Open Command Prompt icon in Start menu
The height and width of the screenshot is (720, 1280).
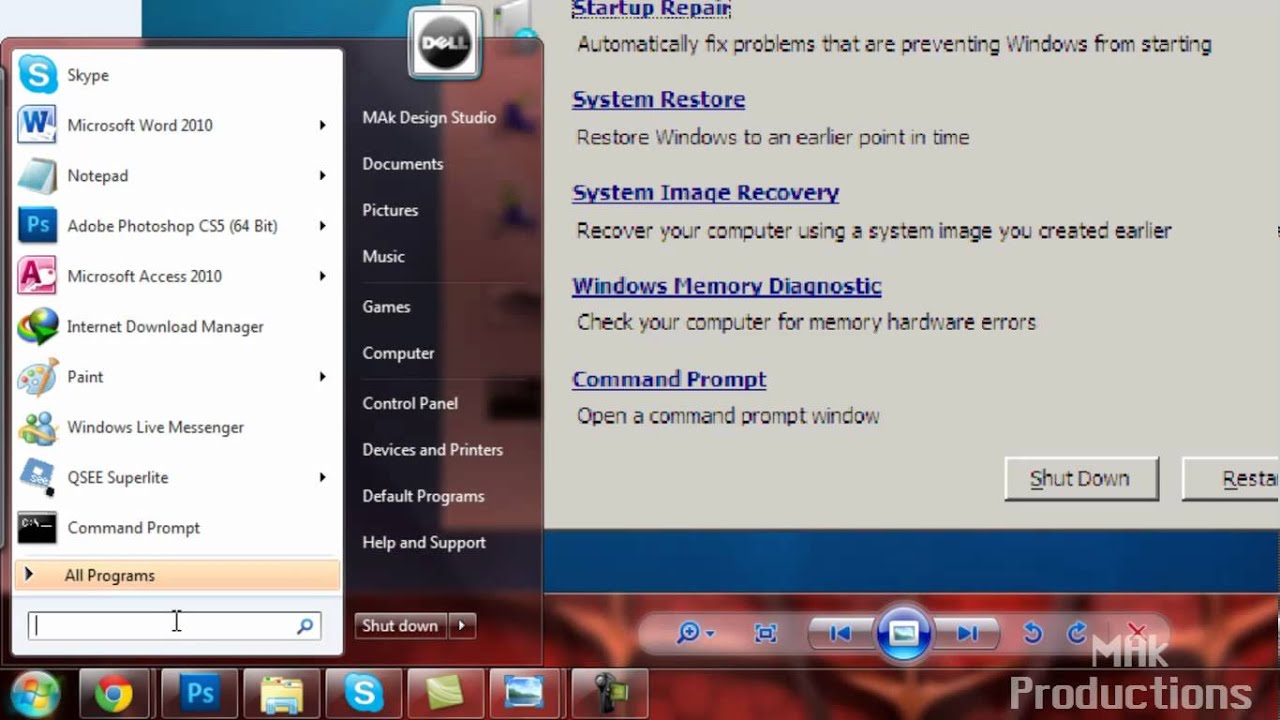(x=38, y=528)
